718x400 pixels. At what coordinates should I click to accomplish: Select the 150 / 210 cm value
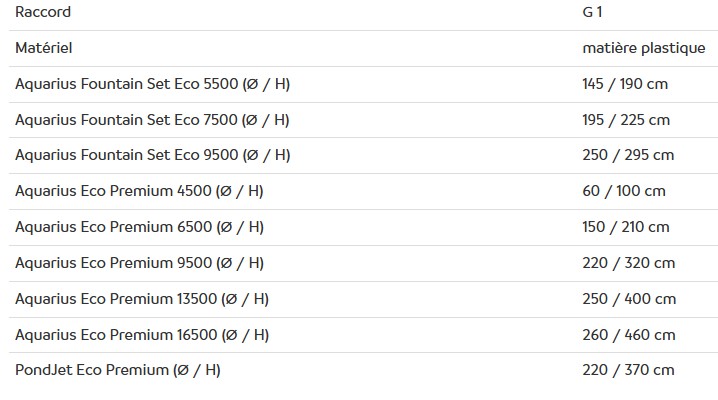pyautogui.click(x=626, y=227)
